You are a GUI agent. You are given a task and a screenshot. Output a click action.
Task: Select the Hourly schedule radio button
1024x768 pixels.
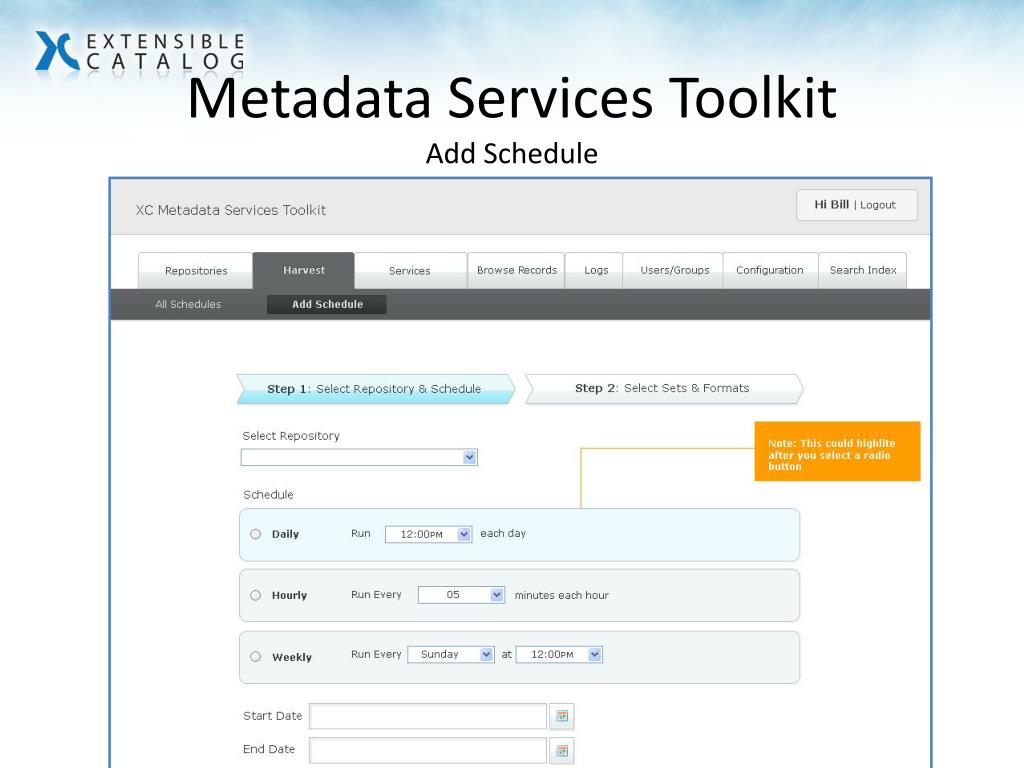coord(255,596)
